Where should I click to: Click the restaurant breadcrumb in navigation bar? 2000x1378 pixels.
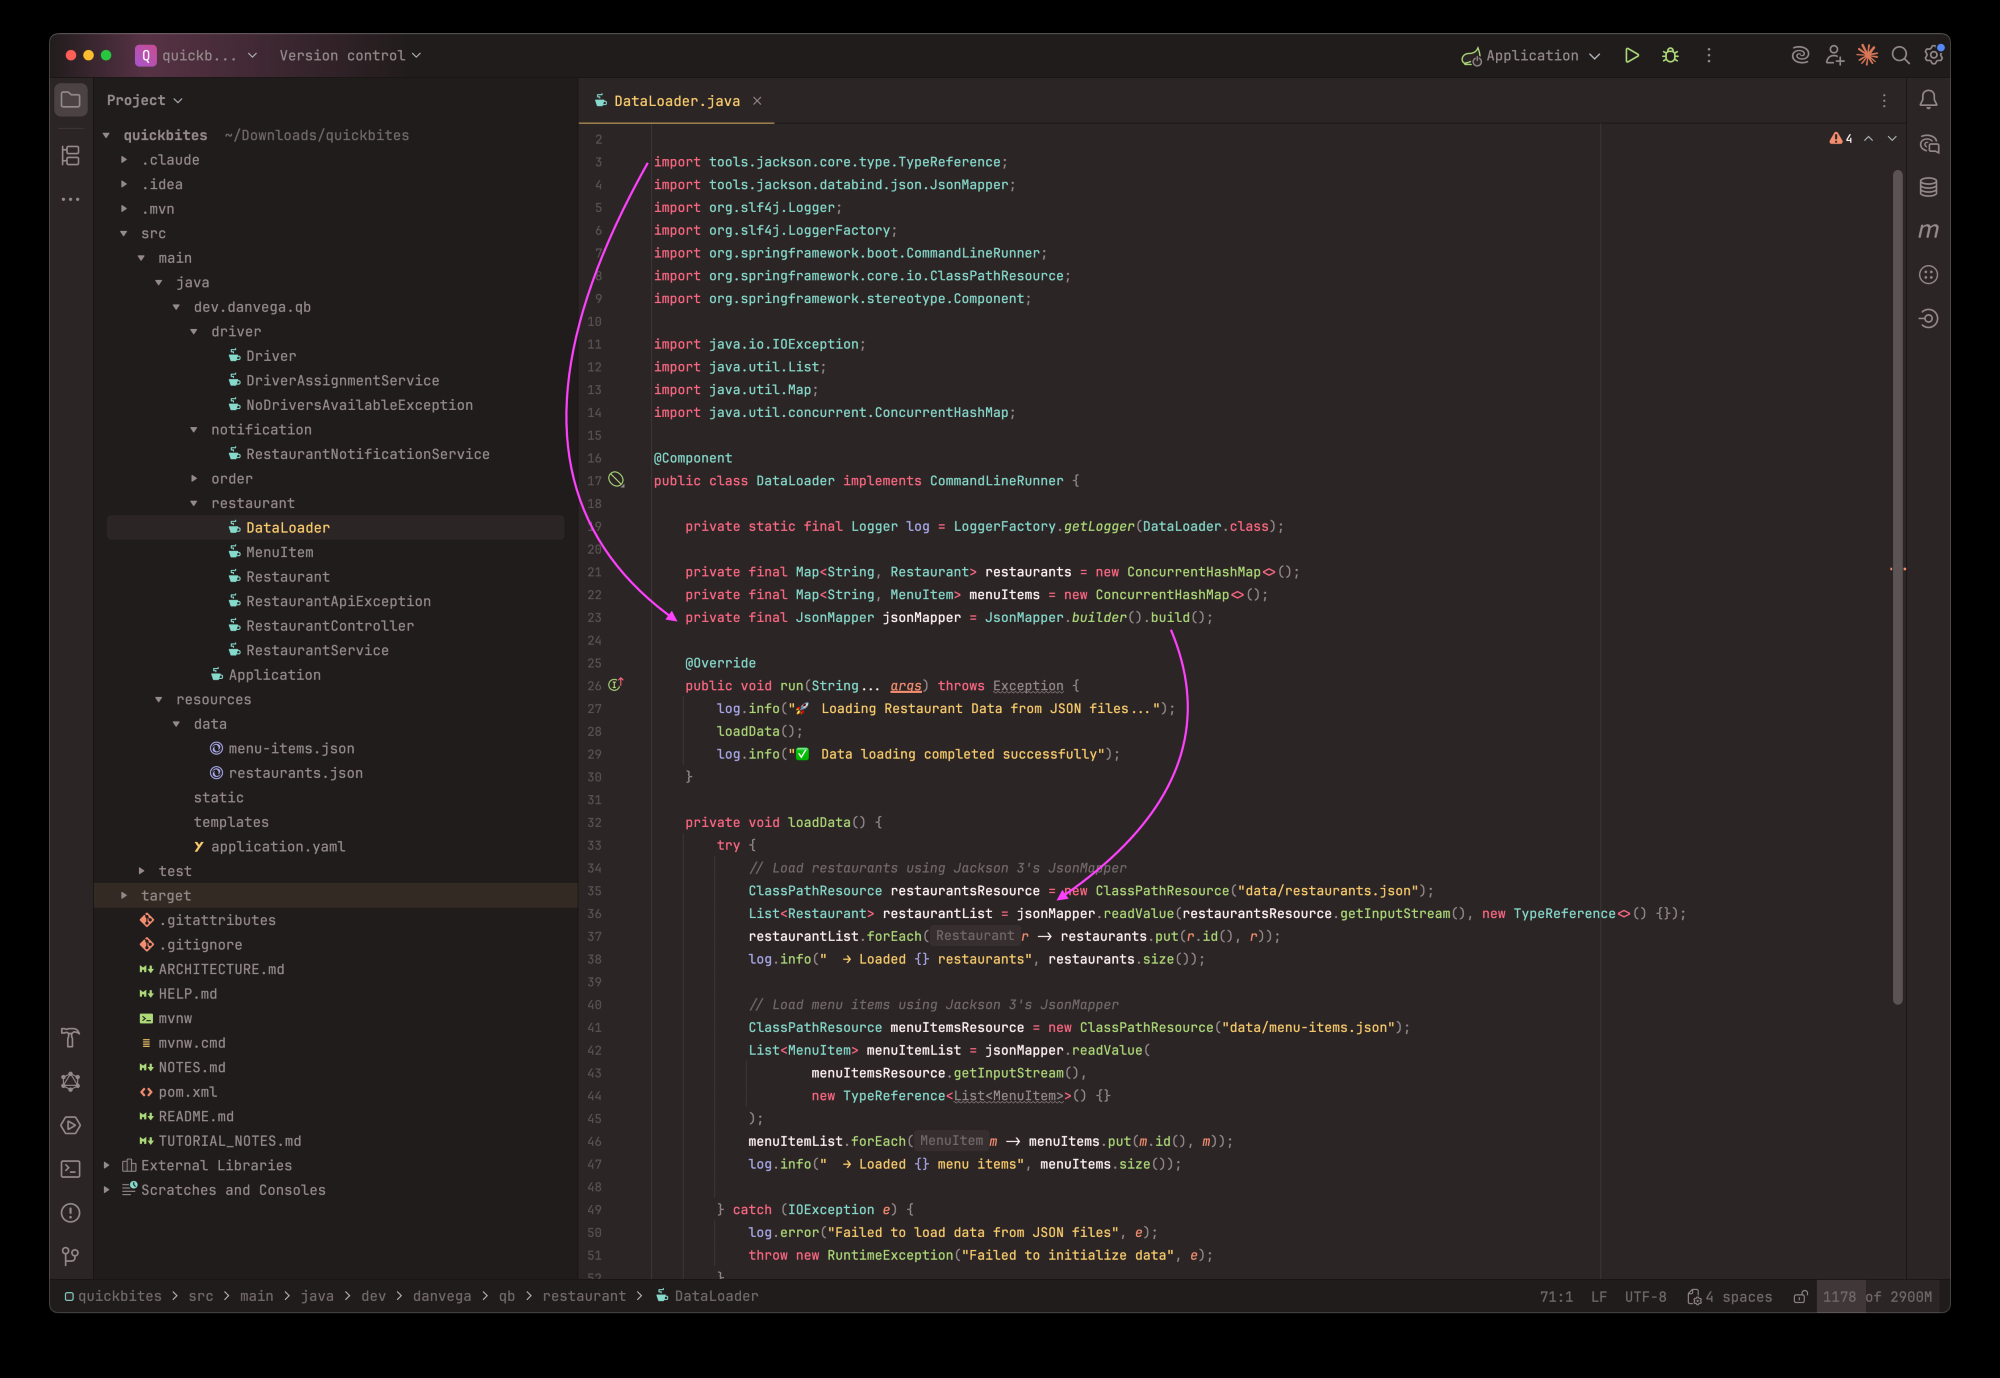(x=583, y=1297)
